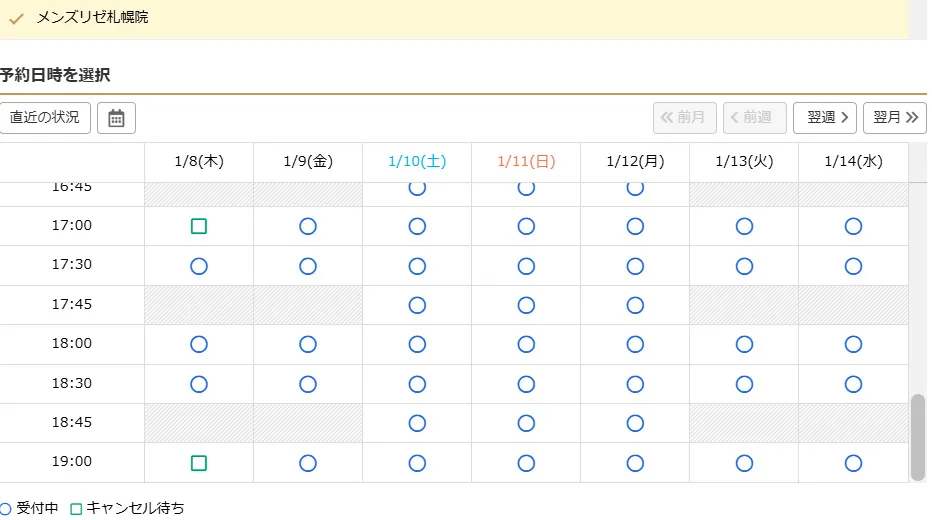Select waitlist square for 1/8 at 17:00

[199, 226]
